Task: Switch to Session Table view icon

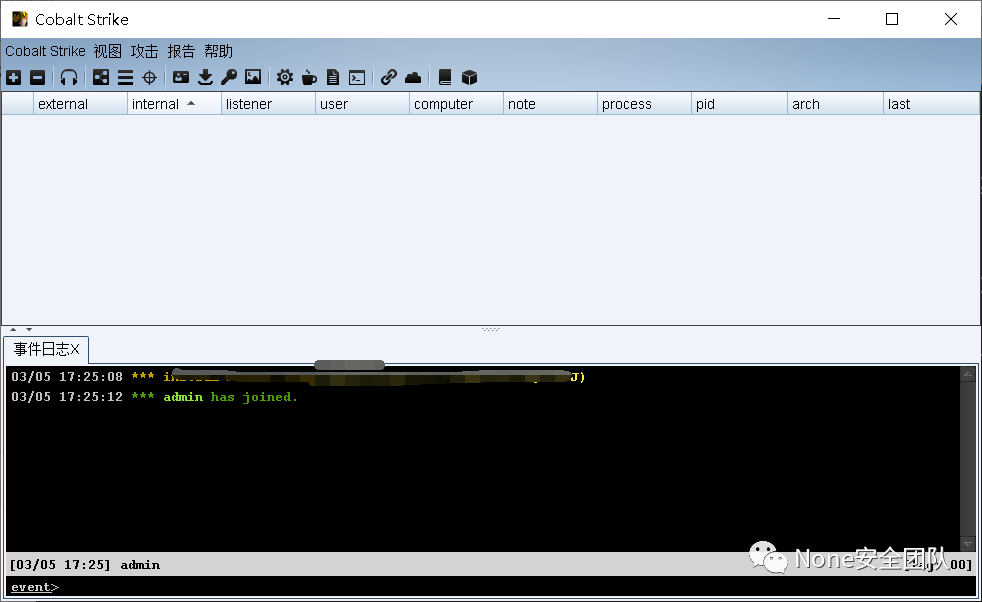Action: click(x=125, y=78)
